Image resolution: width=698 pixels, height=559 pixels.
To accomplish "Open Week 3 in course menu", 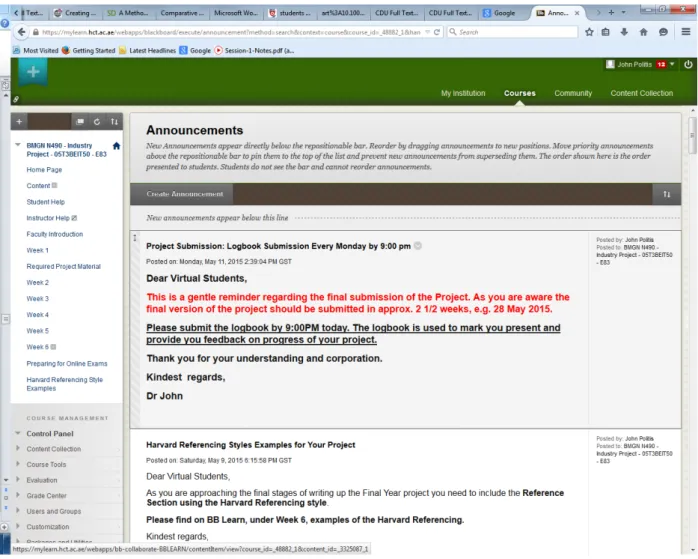I will click(37, 299).
